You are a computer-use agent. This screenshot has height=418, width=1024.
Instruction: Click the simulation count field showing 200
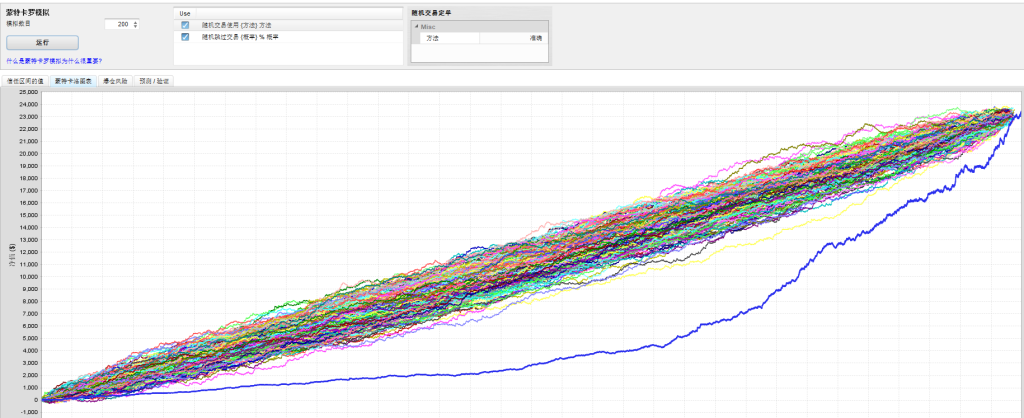click(x=117, y=23)
